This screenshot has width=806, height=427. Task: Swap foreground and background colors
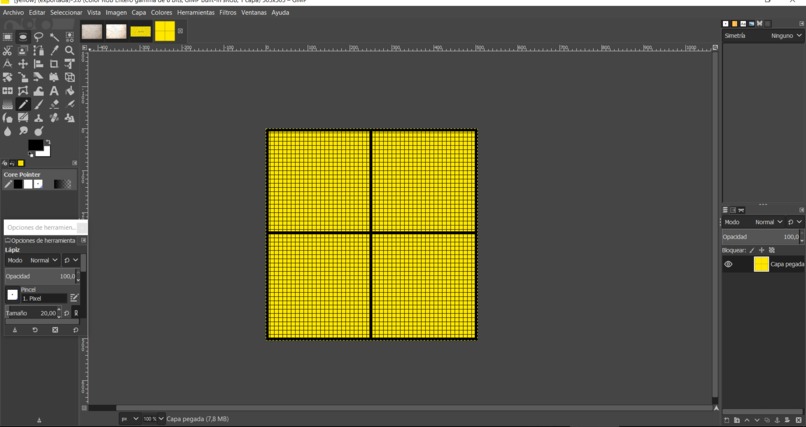coord(47,142)
